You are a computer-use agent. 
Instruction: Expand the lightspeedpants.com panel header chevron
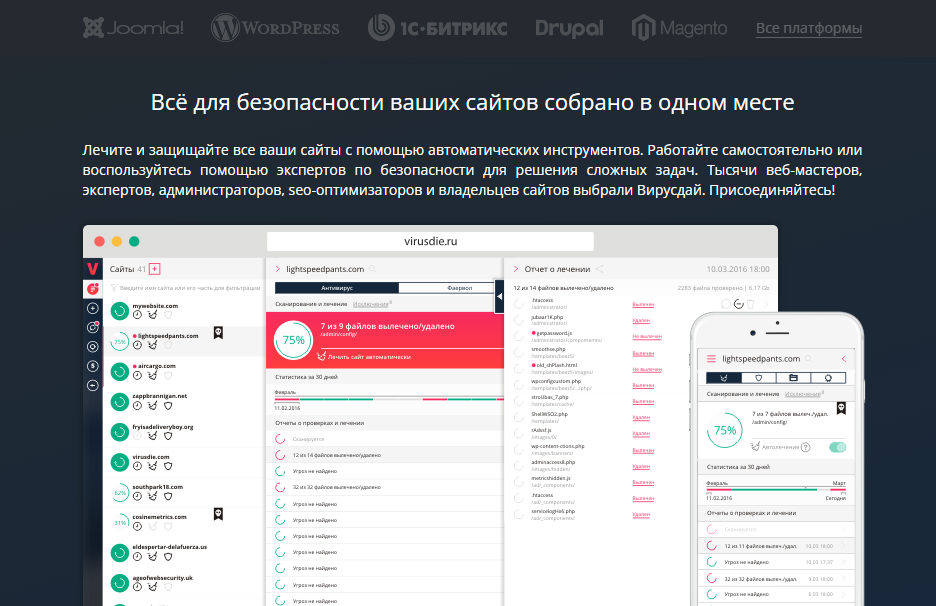pos(278,269)
